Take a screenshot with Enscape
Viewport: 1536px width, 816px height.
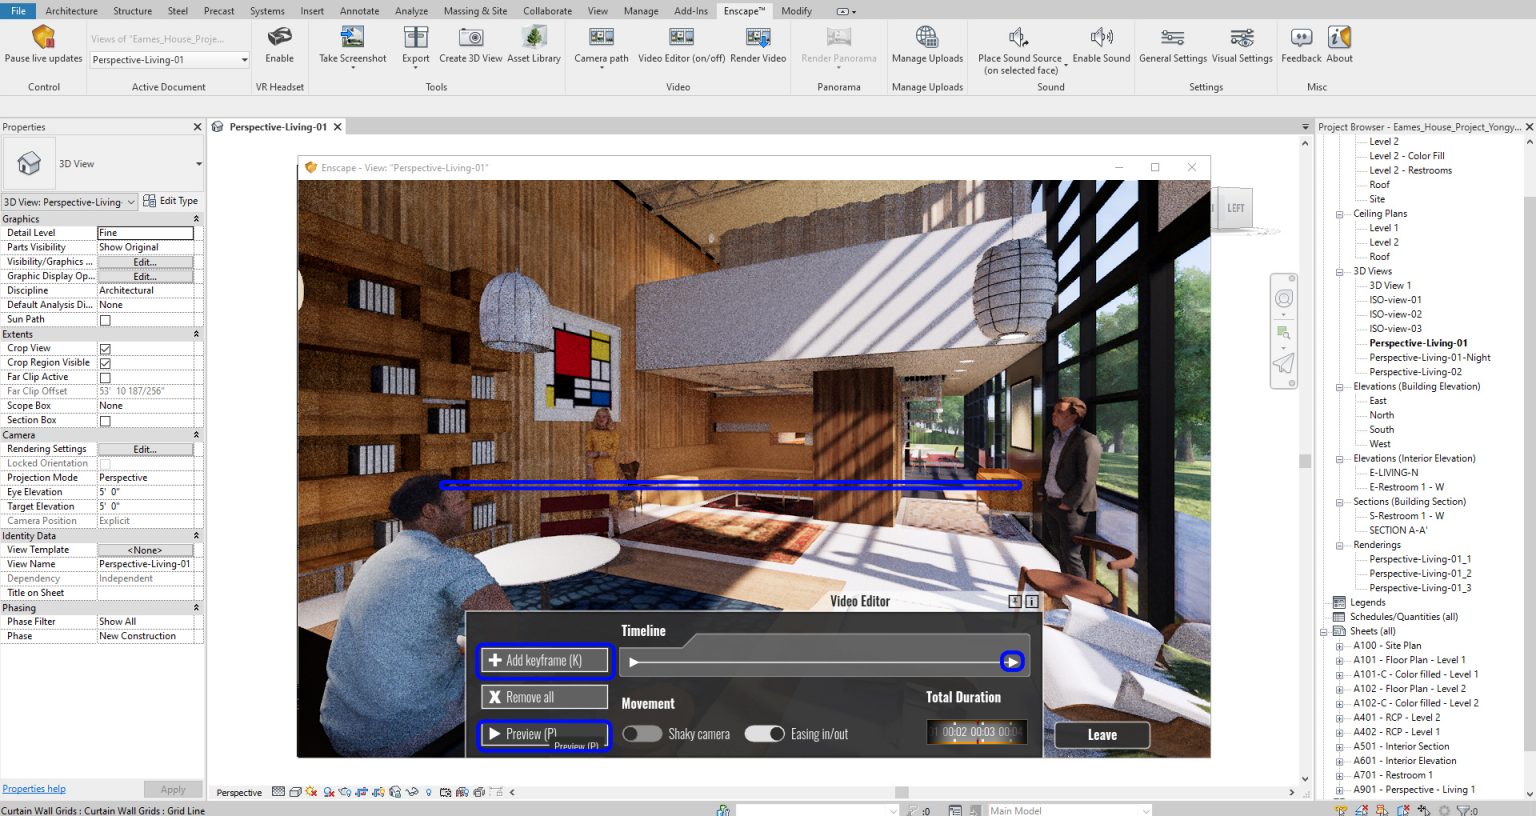point(352,48)
